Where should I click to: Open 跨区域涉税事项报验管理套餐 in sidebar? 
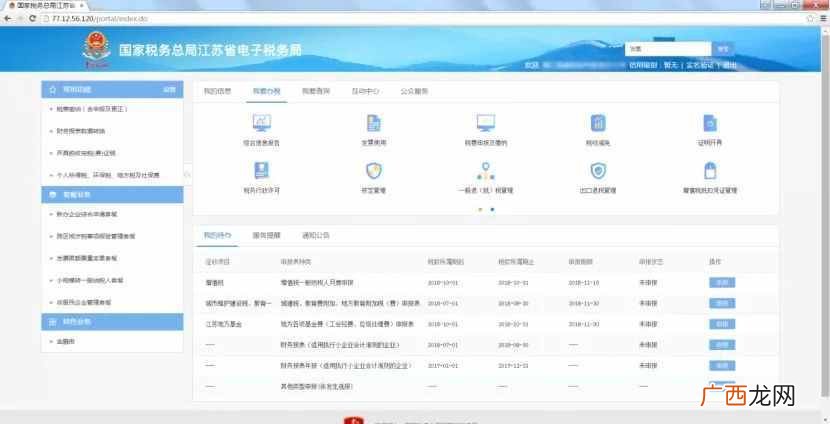pyautogui.click(x=95, y=236)
